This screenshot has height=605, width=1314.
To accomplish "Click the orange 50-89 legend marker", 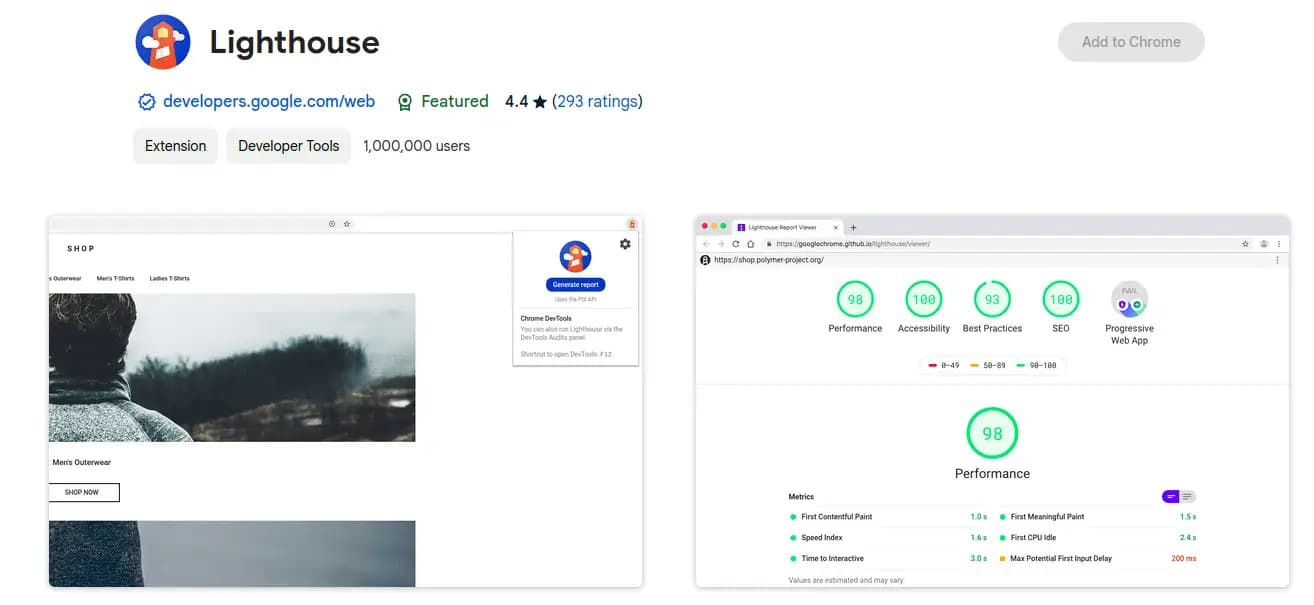I will coord(975,365).
